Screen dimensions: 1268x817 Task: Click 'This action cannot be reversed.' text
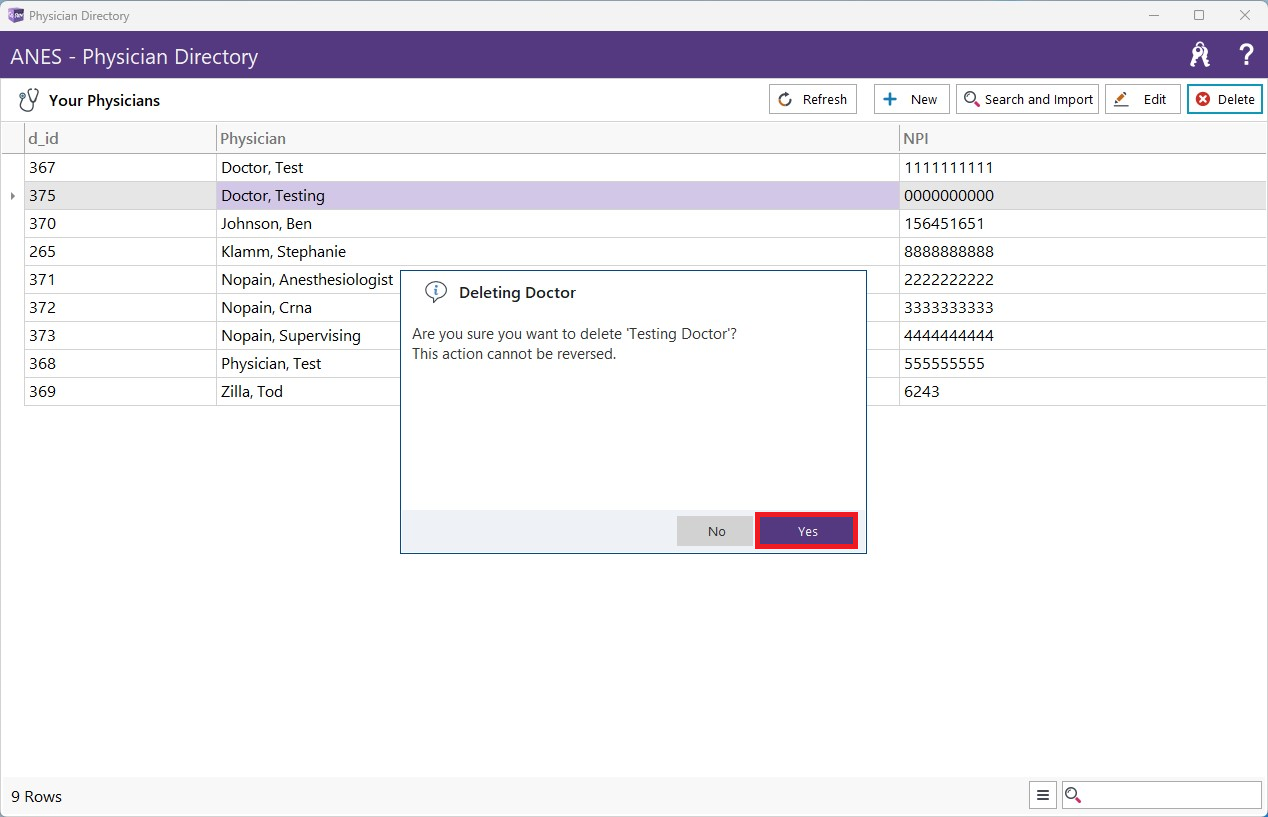[x=514, y=354]
